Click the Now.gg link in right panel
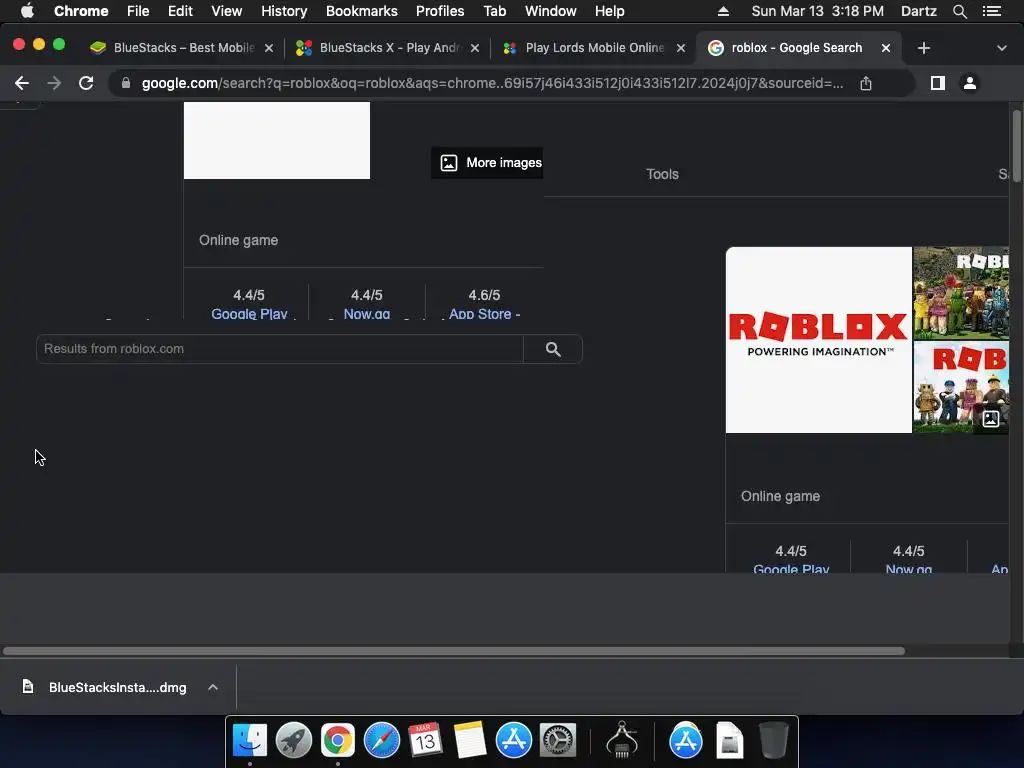The height and width of the screenshot is (768, 1024). [x=908, y=569]
